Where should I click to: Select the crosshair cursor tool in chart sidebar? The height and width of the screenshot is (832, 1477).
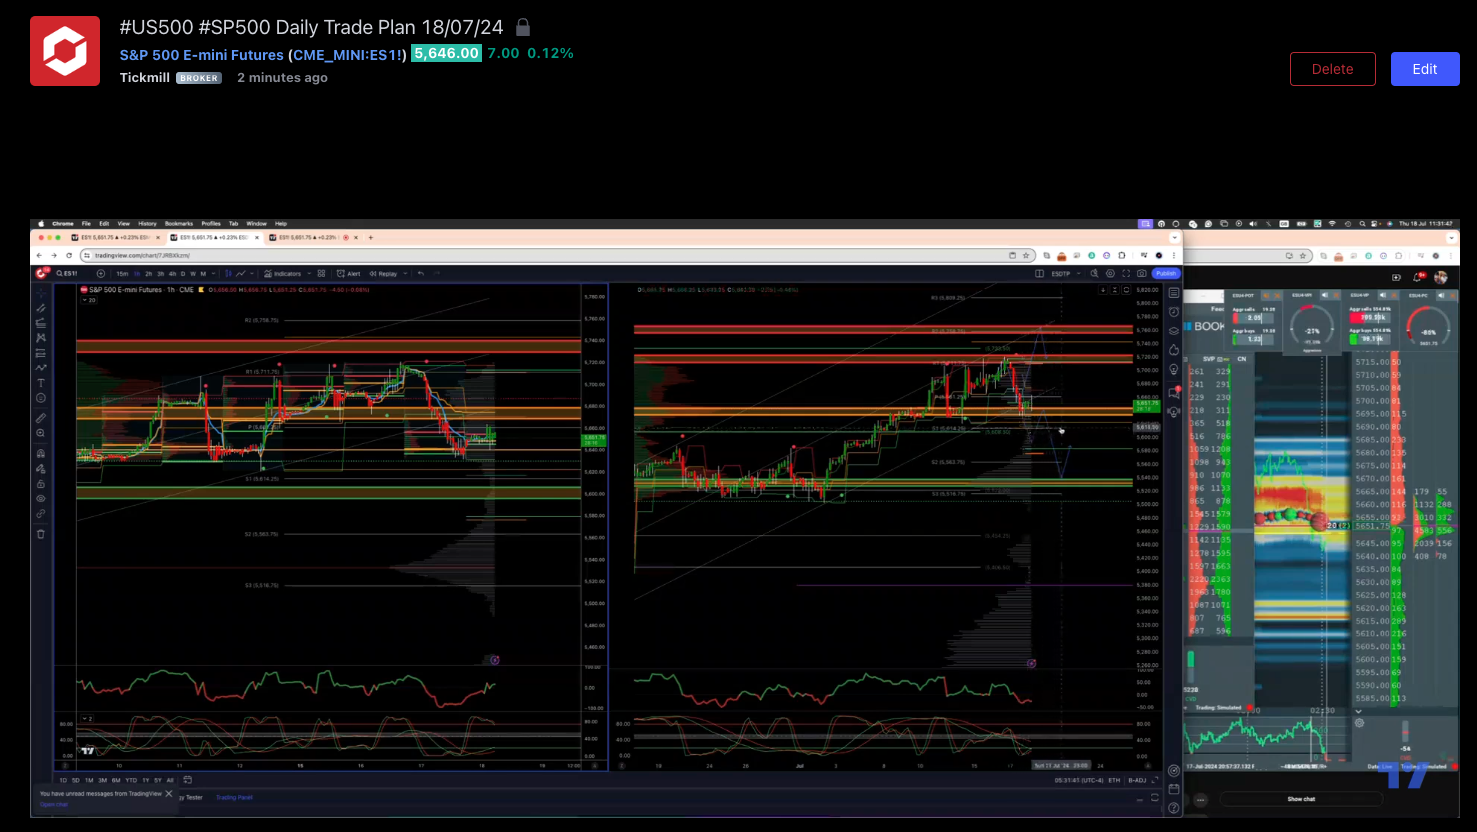[41, 294]
